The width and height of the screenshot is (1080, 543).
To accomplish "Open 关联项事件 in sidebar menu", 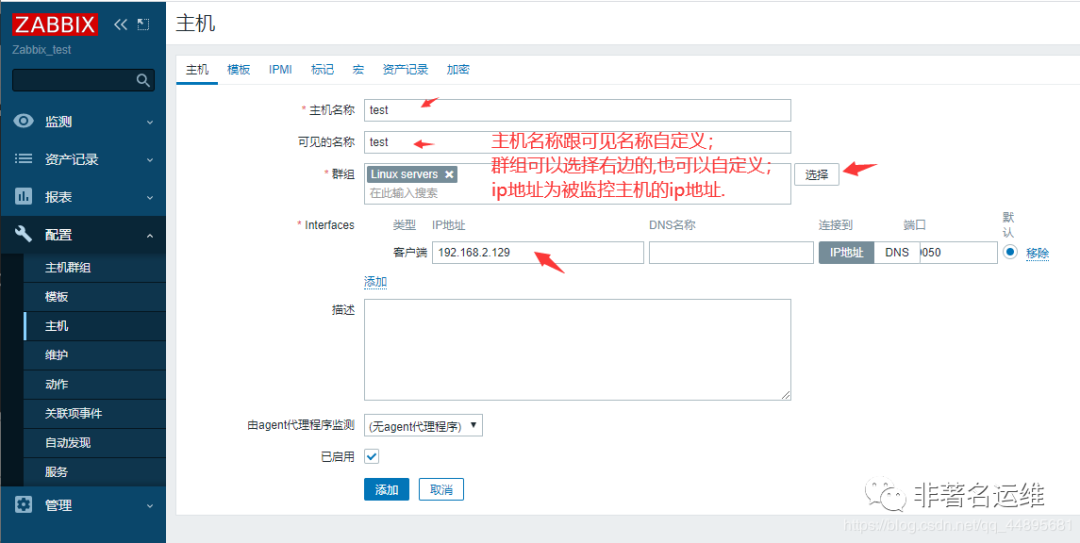I will point(94,413).
